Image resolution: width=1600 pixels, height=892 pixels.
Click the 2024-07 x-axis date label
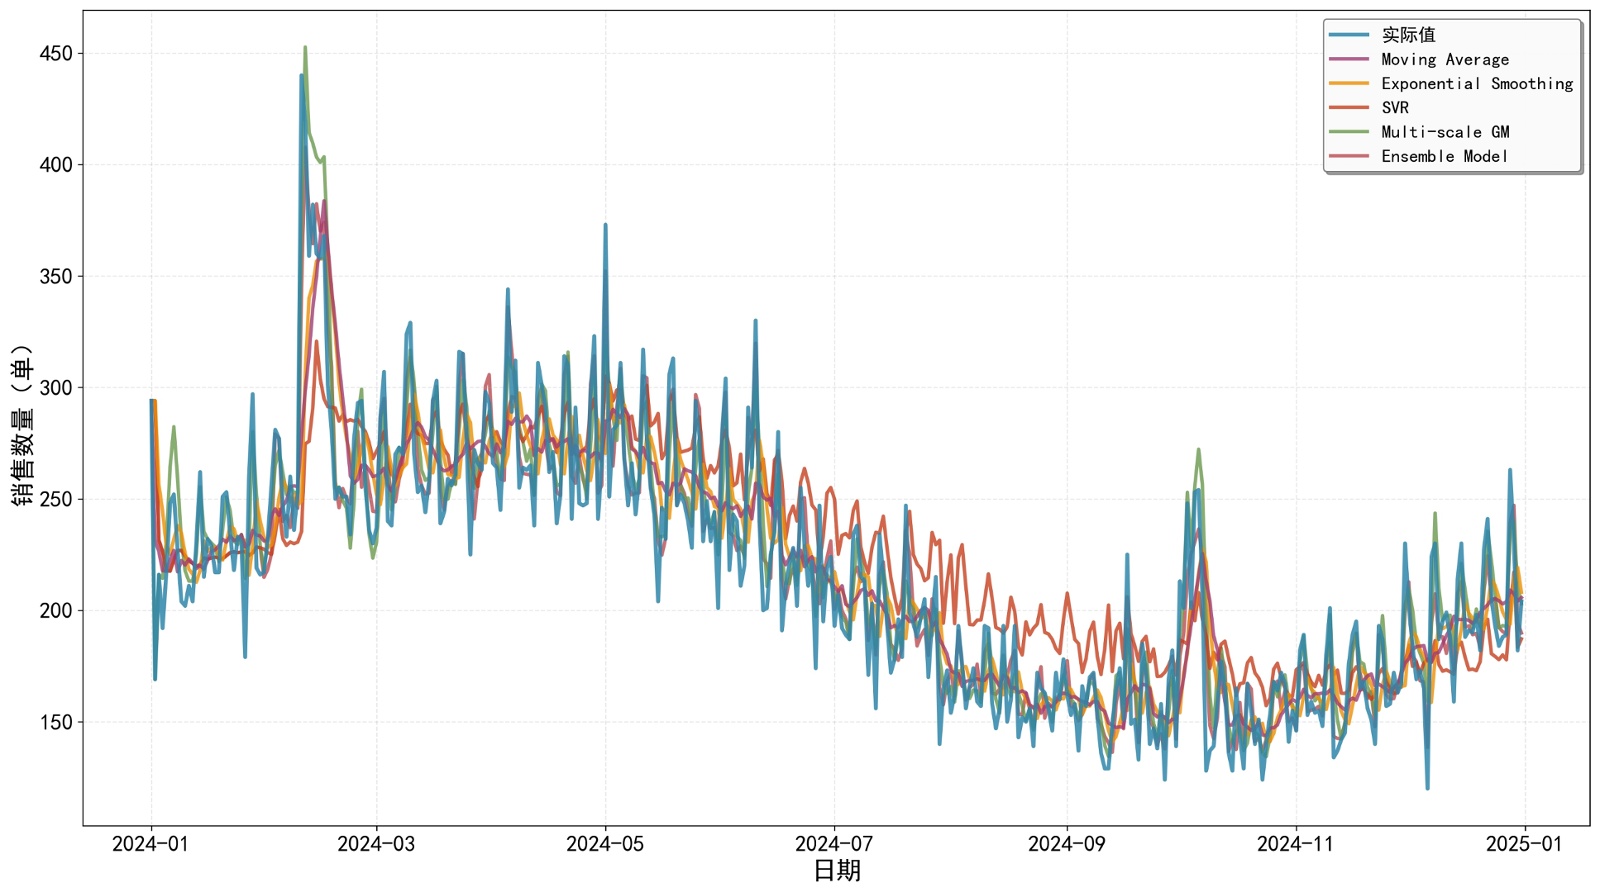(834, 844)
